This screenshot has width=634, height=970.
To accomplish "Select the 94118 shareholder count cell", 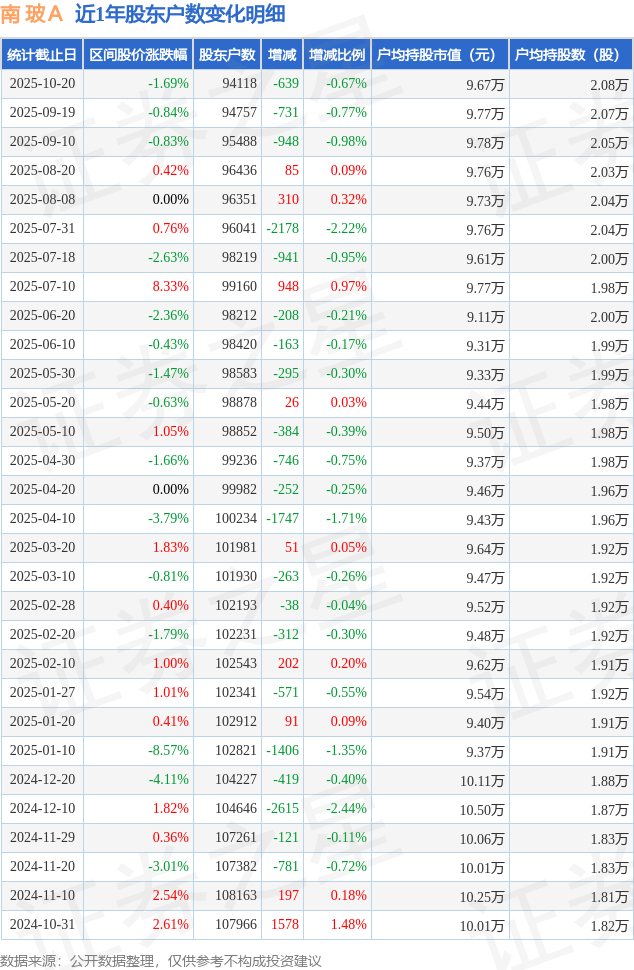I will click(x=239, y=84).
